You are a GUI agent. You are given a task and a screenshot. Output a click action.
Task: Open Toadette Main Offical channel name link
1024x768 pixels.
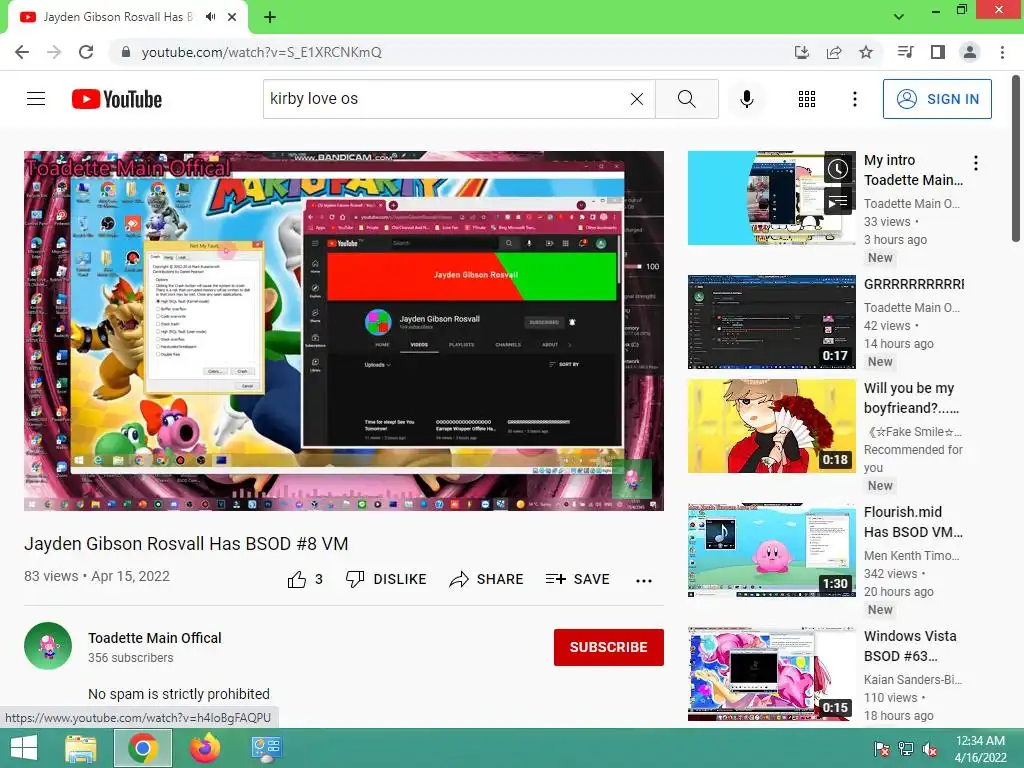[155, 638]
